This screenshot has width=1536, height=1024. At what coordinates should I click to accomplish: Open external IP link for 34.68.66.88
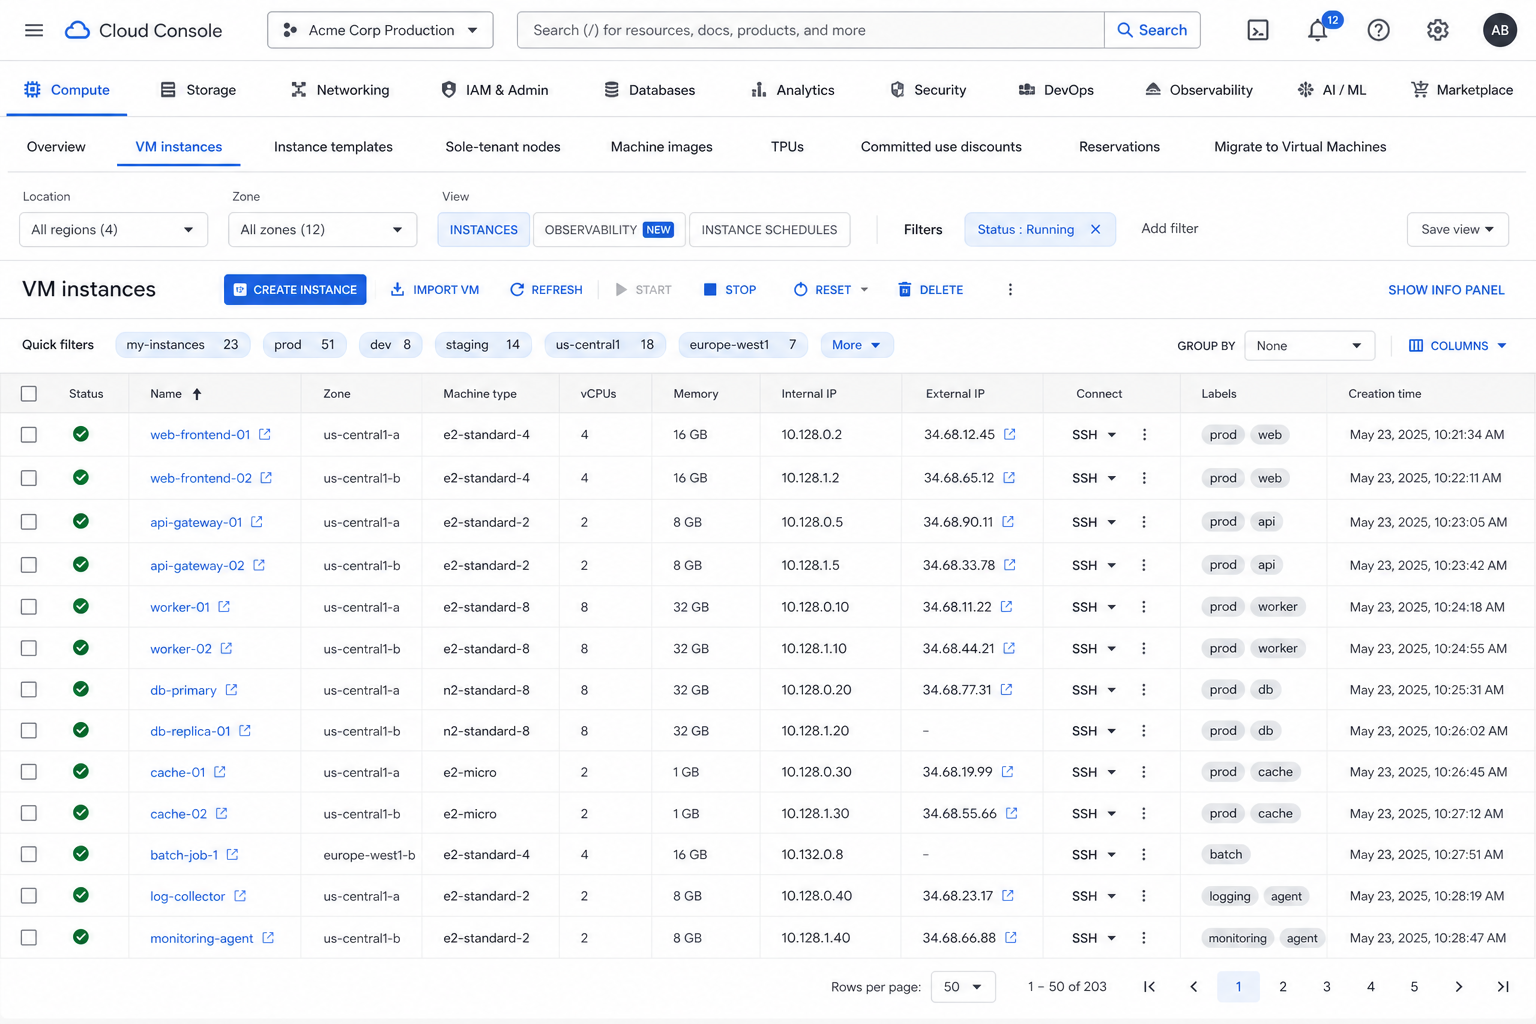[1011, 938]
